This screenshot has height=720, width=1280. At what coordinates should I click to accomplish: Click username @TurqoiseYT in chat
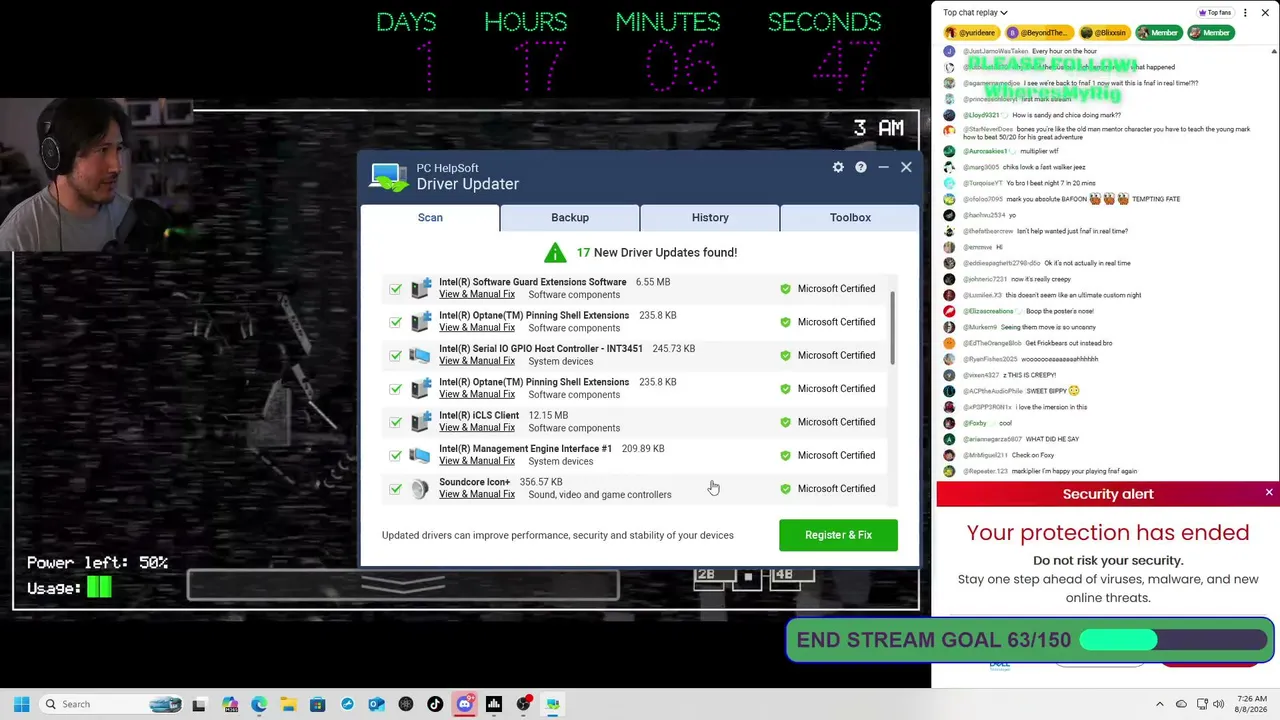pos(985,183)
